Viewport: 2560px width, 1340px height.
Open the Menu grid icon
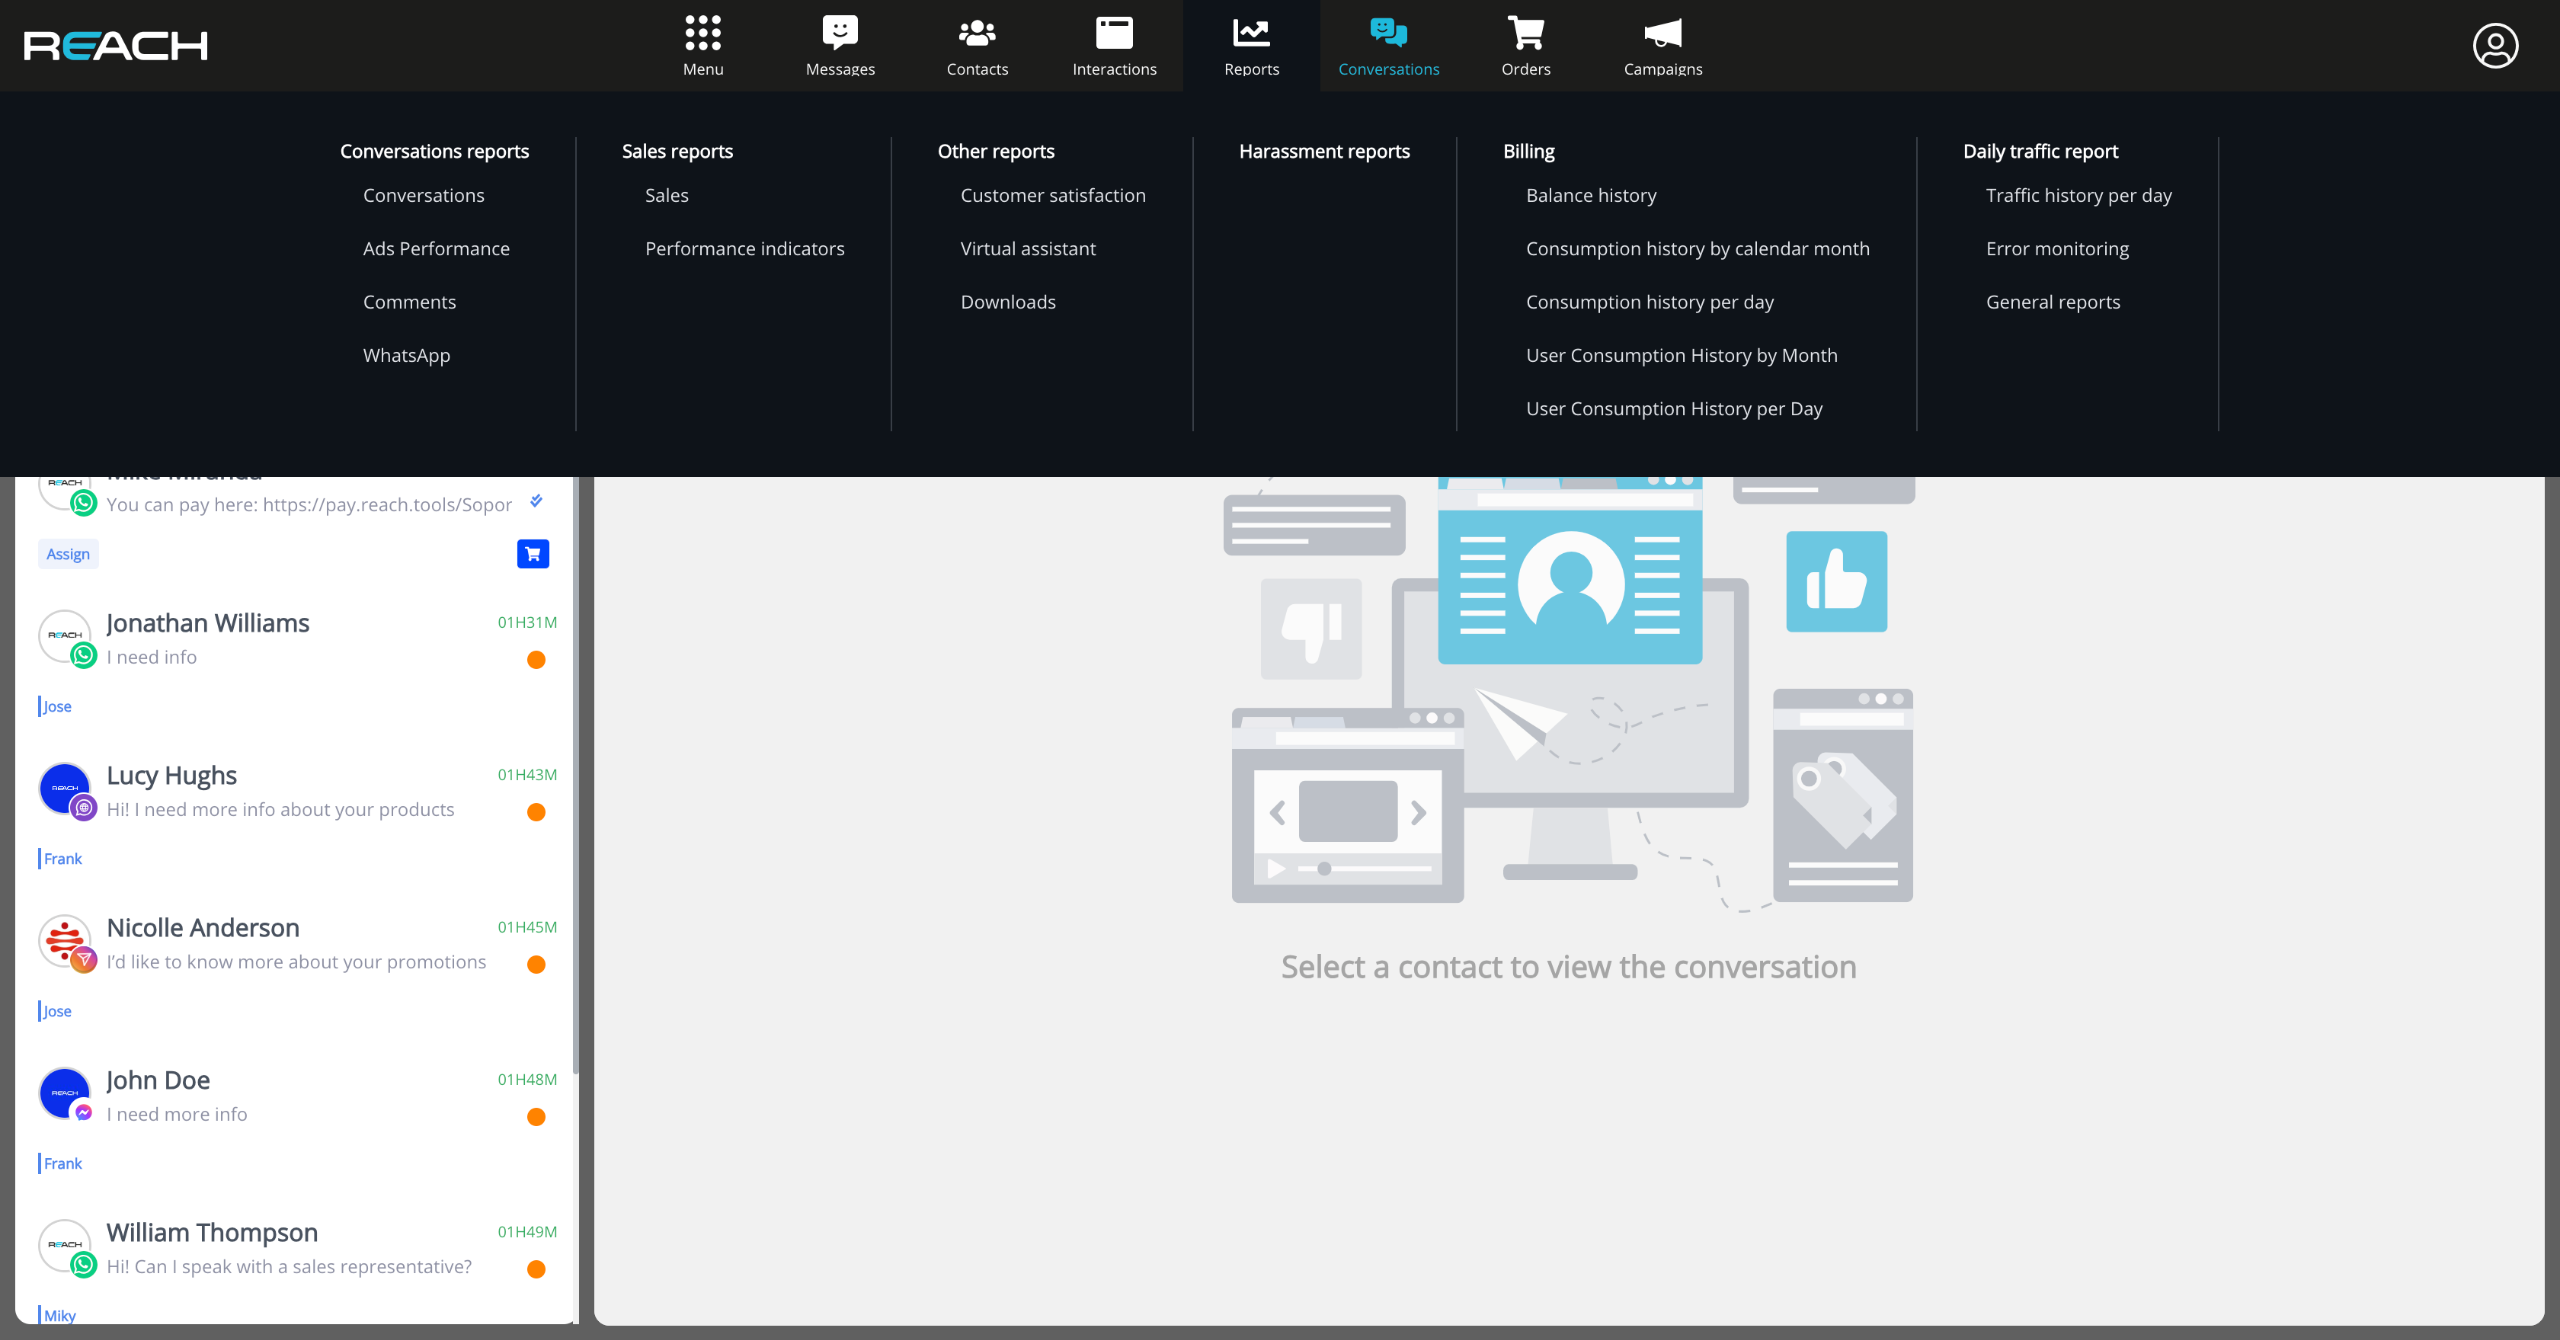click(x=702, y=33)
